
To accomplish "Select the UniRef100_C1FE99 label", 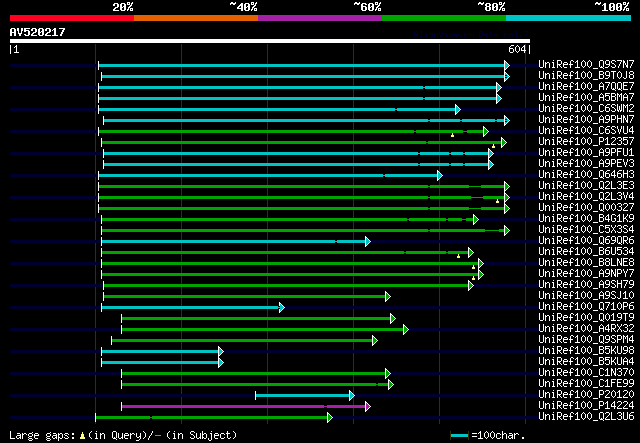I will tap(586, 384).
